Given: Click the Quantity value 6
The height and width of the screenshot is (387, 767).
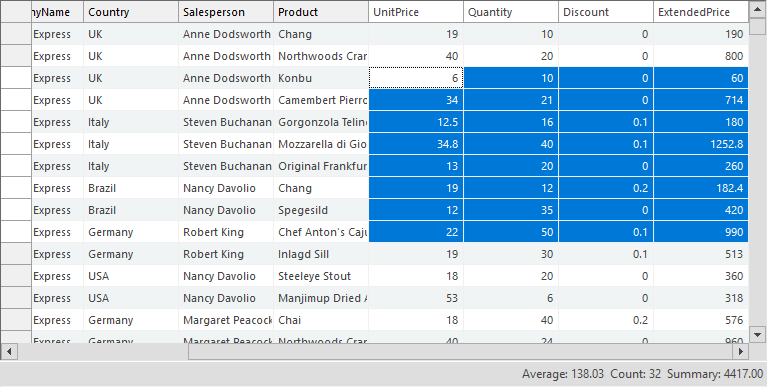Looking at the screenshot, I should pos(510,298).
